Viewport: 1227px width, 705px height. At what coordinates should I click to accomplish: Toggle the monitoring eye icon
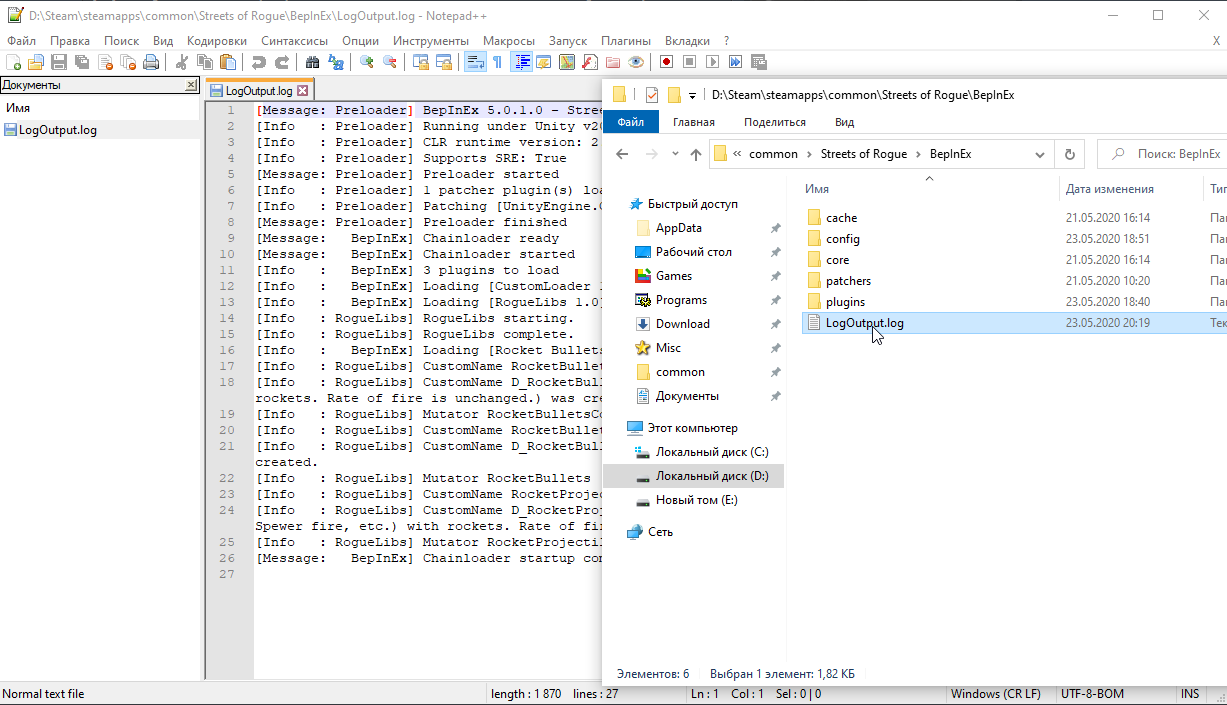click(636, 62)
